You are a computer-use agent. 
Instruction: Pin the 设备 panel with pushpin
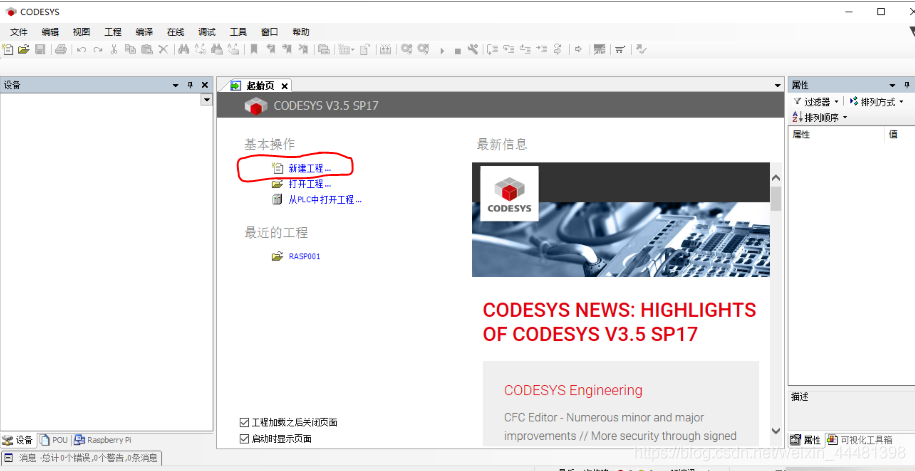pos(190,85)
